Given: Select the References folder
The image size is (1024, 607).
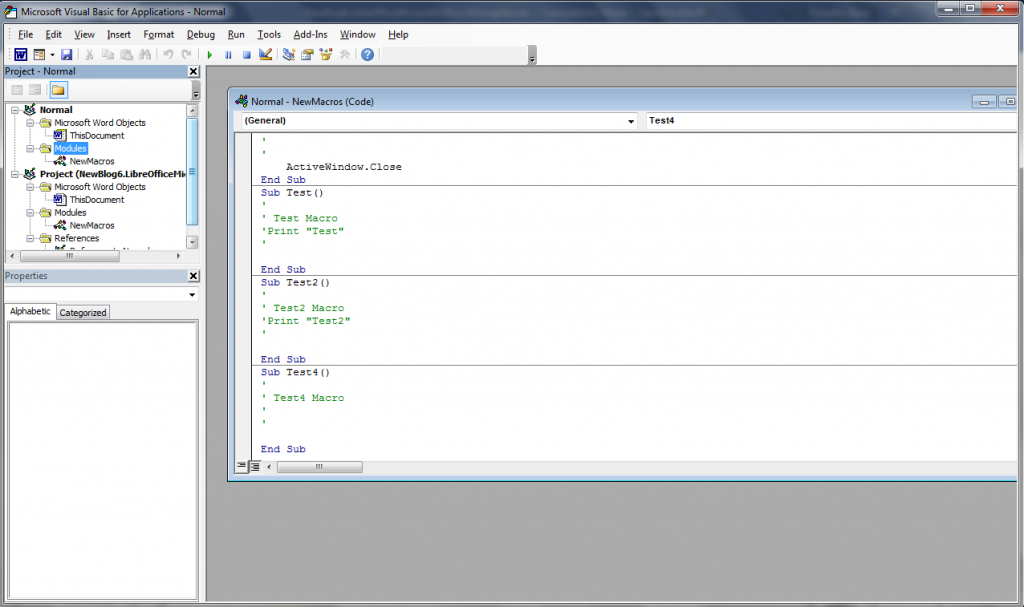Looking at the screenshot, I should pyautogui.click(x=76, y=238).
